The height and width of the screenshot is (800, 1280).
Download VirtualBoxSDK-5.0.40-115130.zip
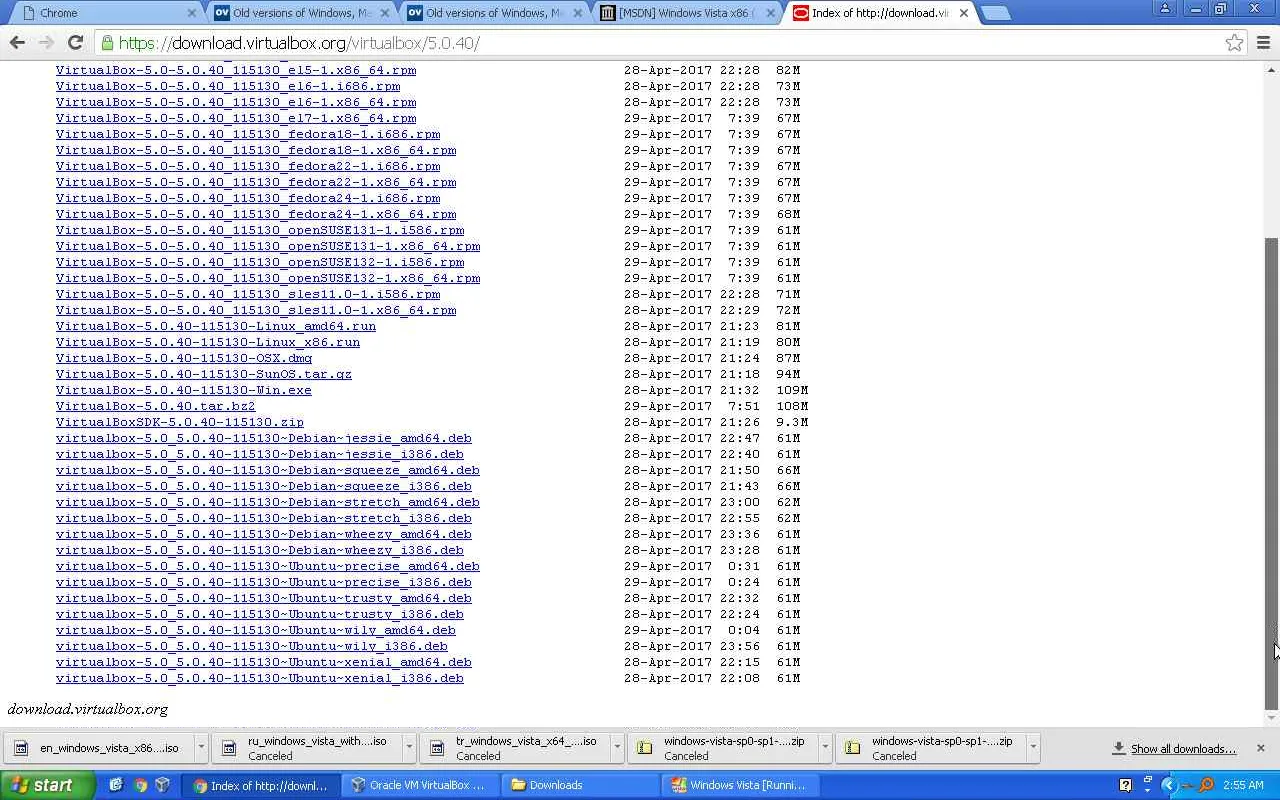click(180, 422)
